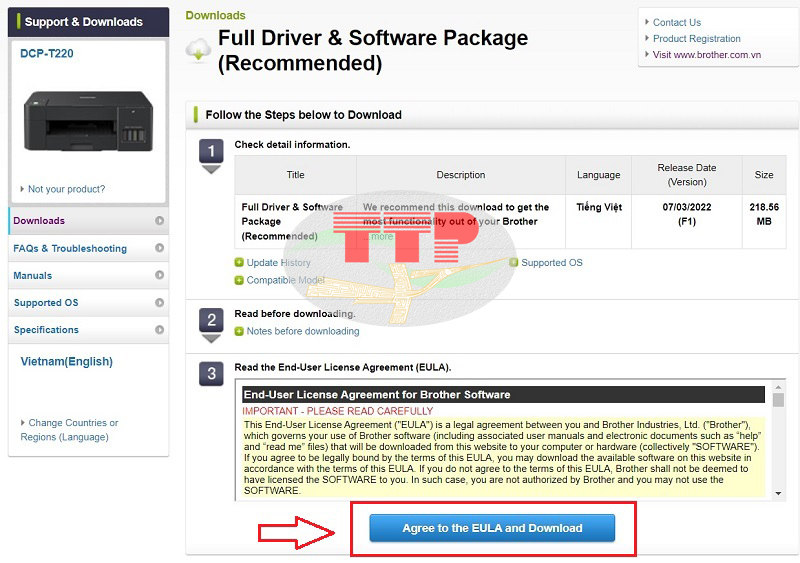Expand Update History with its green plus
Image resolution: width=800 pixels, height=563 pixels.
pyautogui.click(x=239, y=262)
